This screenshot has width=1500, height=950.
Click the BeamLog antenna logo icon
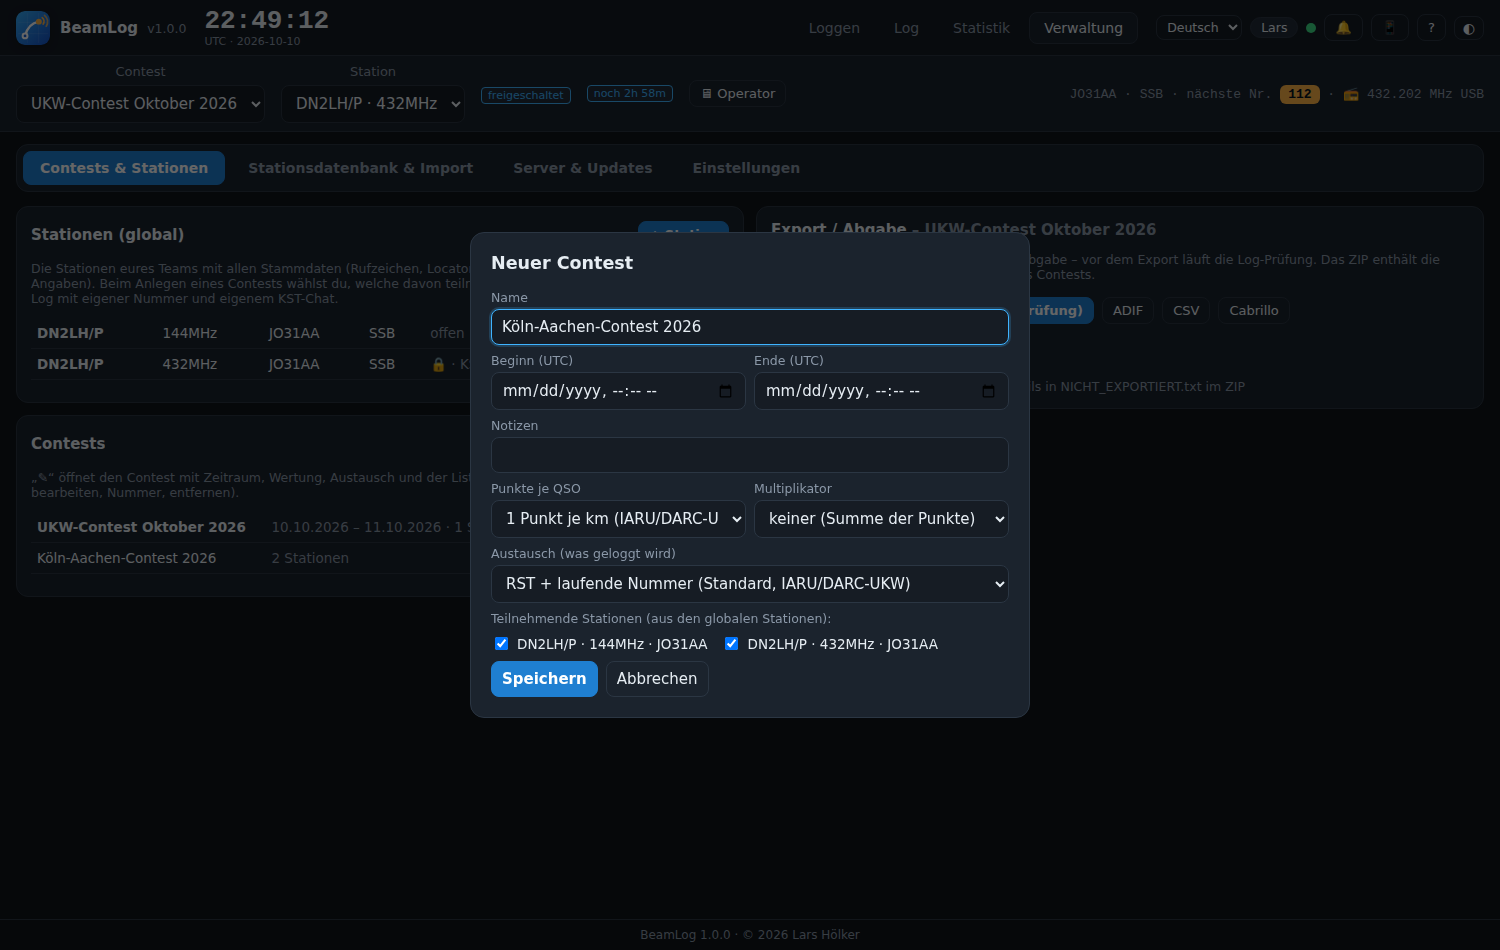[33, 28]
